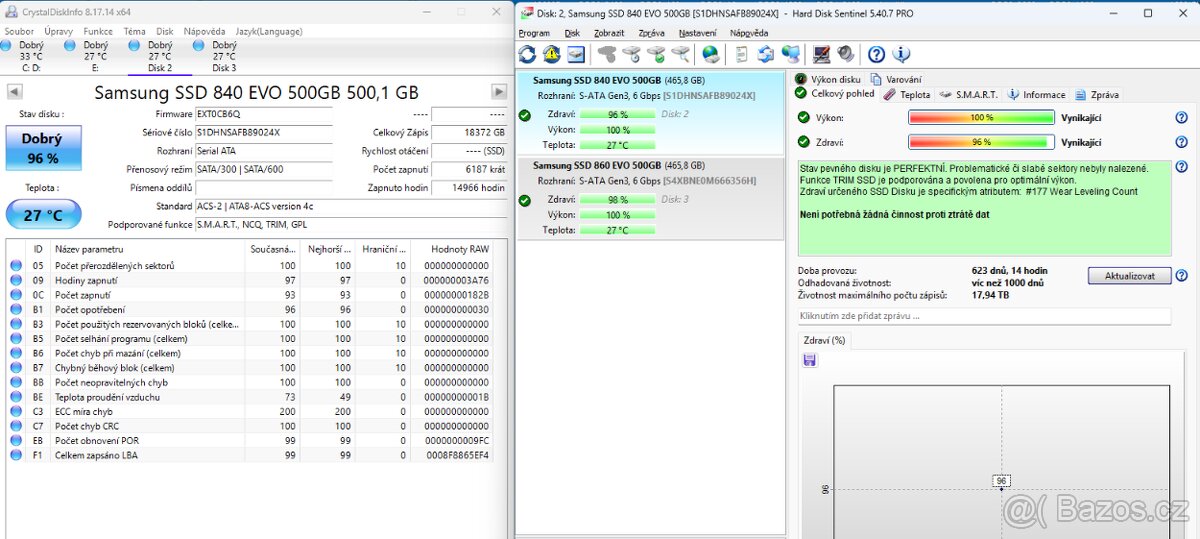The width and height of the screenshot is (1200, 539).
Task: Click the globe icon in Hard Disk Sentinel toolbar
Action: pyautogui.click(x=710, y=54)
